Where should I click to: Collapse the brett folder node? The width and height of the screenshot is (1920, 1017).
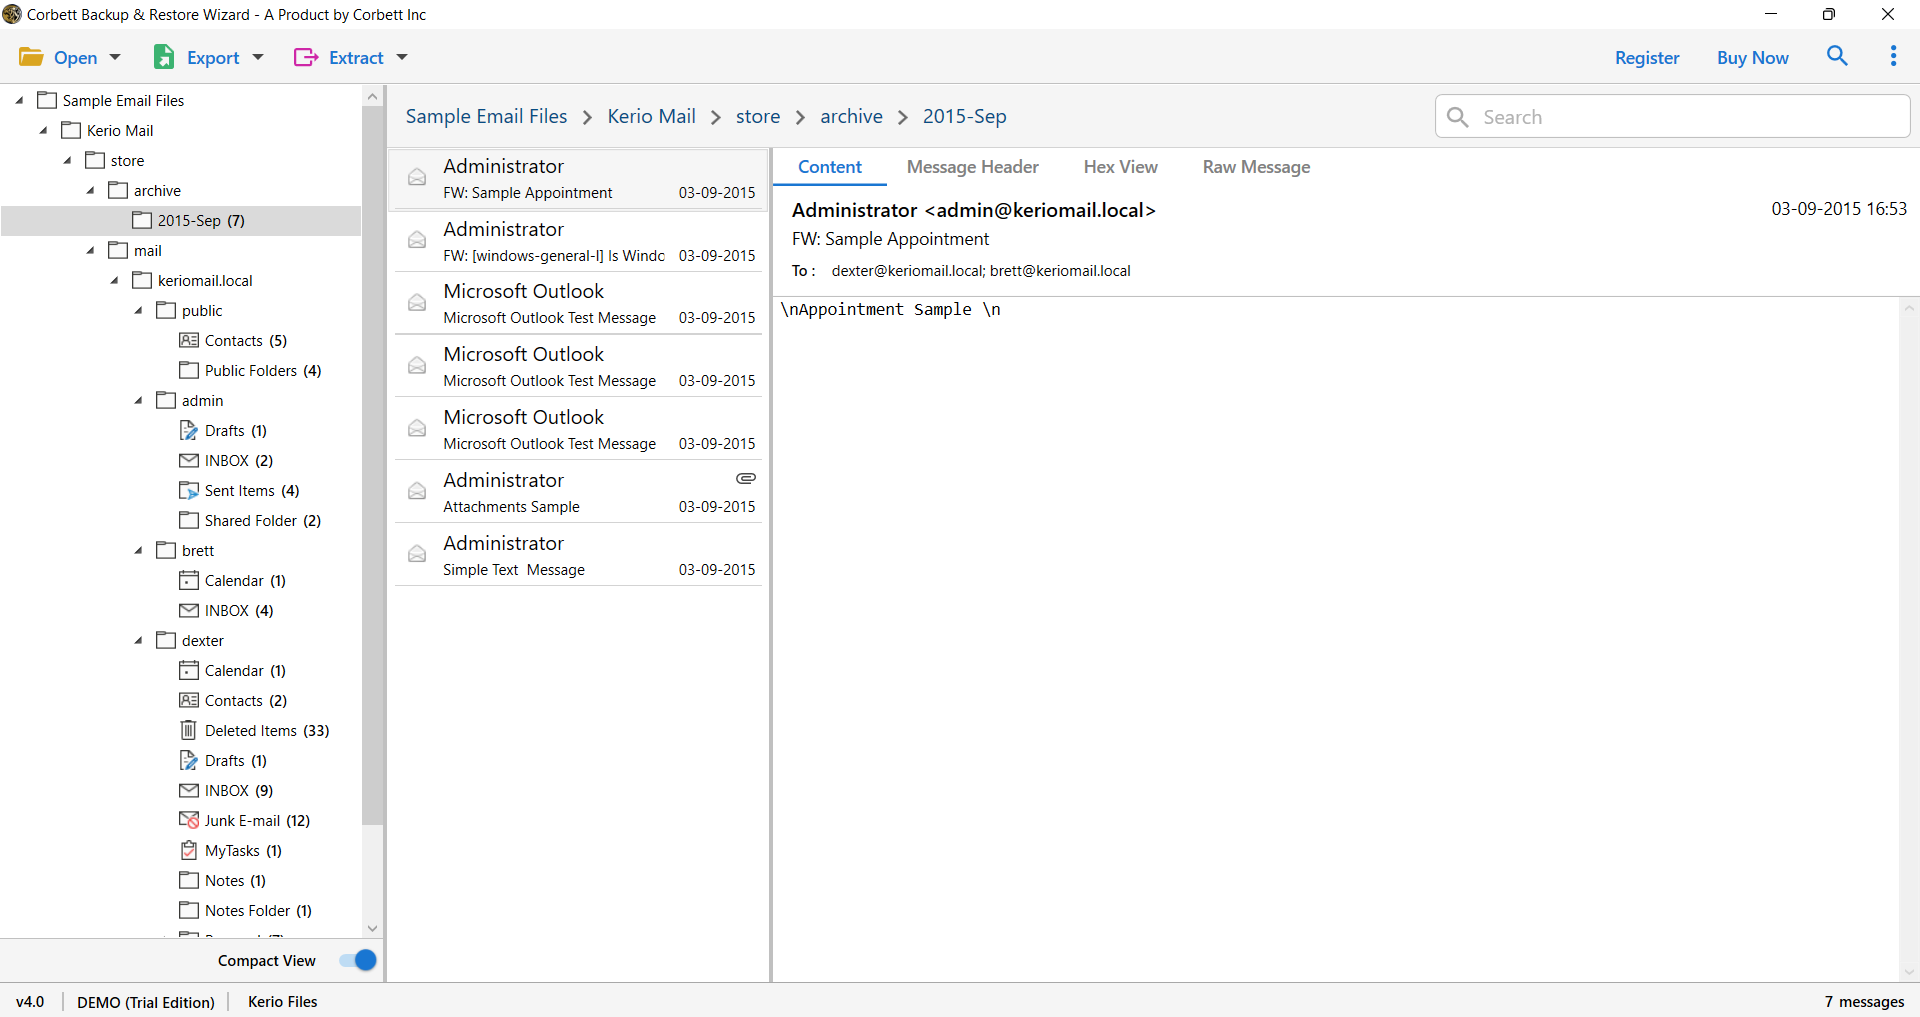click(139, 550)
